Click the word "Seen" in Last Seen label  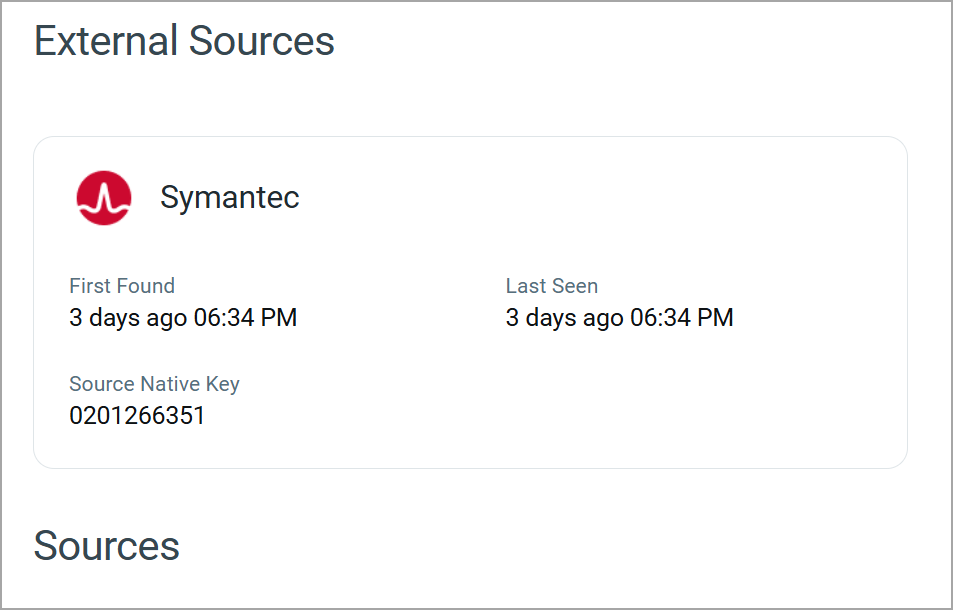tap(575, 286)
